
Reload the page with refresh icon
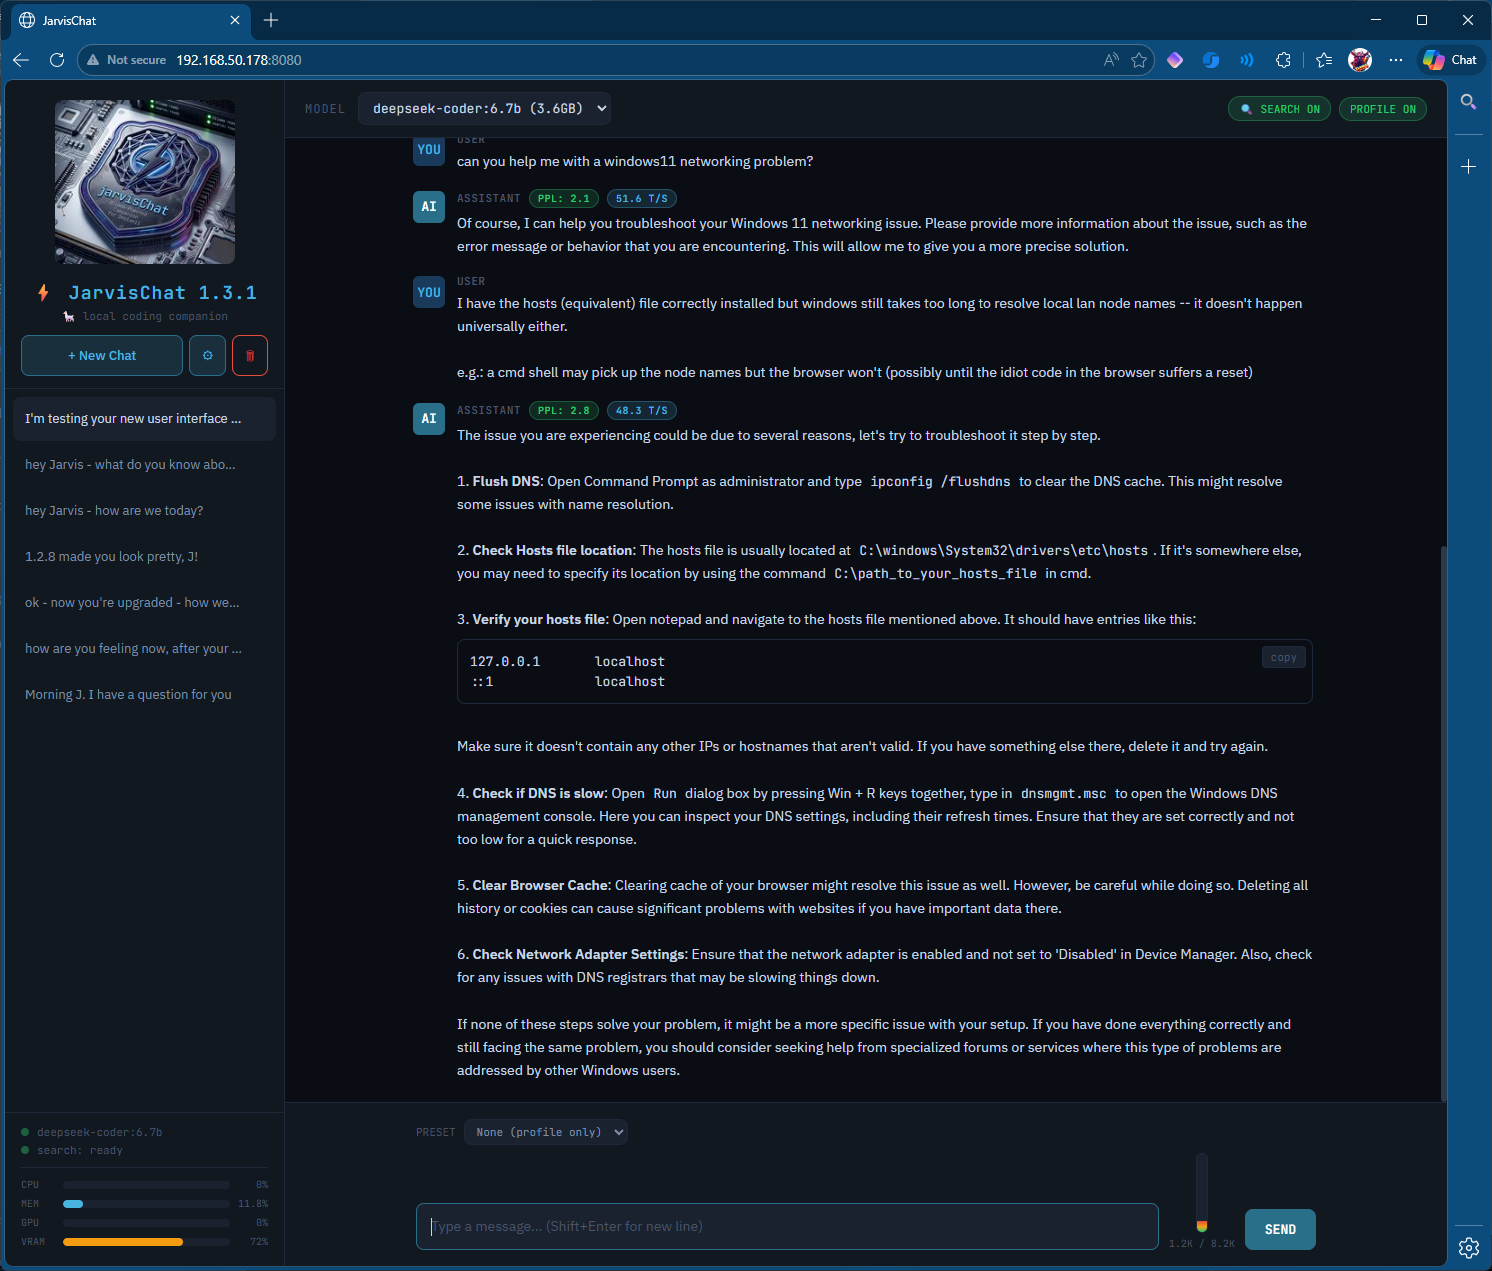click(57, 60)
